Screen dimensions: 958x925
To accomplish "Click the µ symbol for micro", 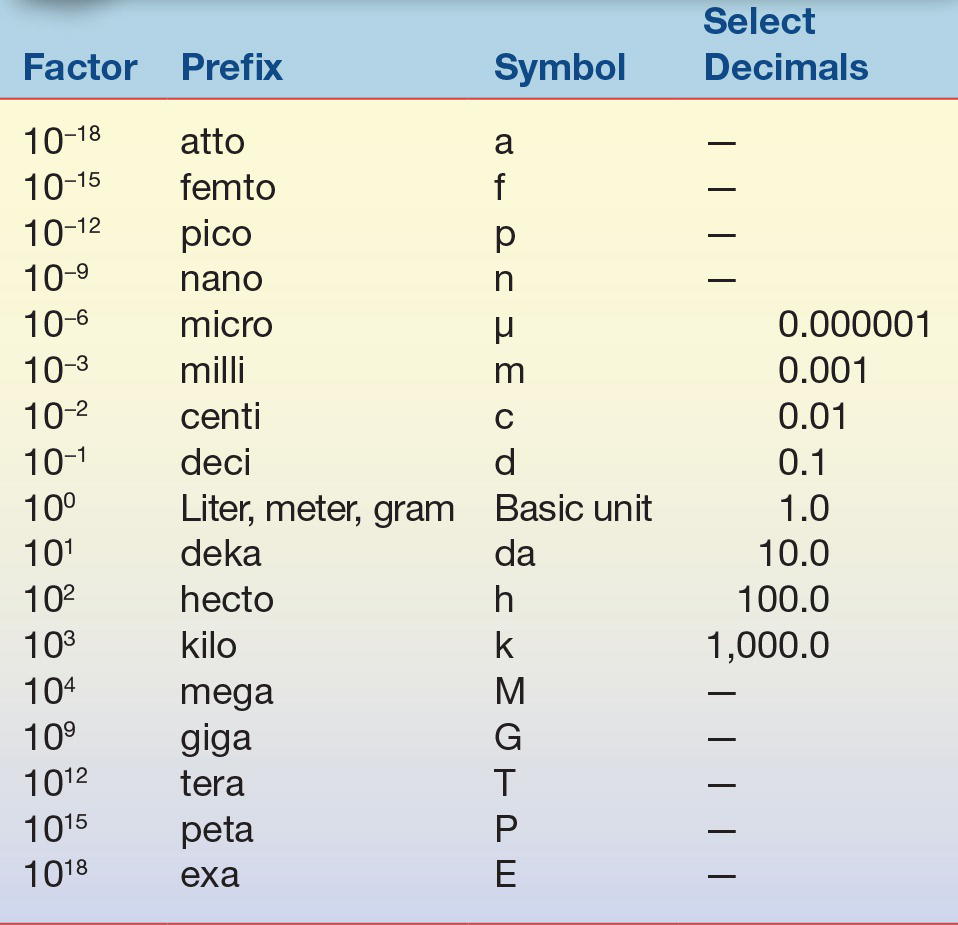I will pyautogui.click(x=504, y=327).
